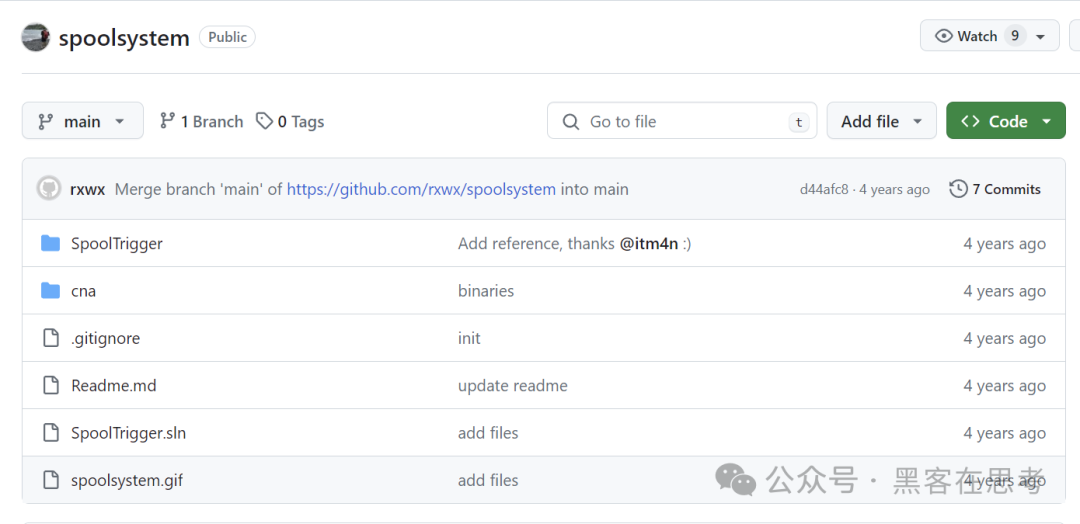Focus the Go to file search field
This screenshot has height=524, width=1080.
pyautogui.click(x=682, y=121)
